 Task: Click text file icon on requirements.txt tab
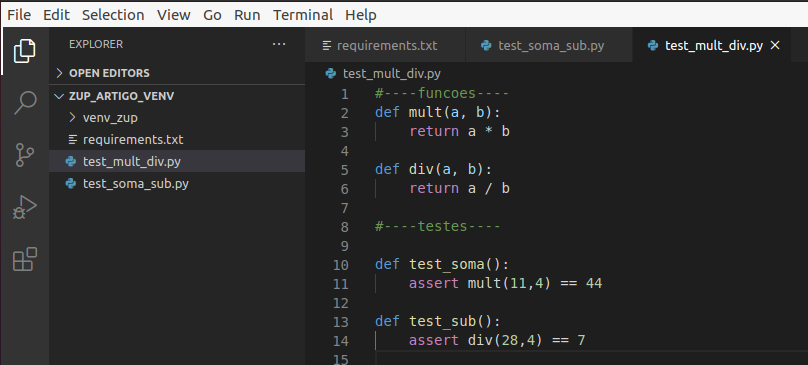pyautogui.click(x=327, y=45)
